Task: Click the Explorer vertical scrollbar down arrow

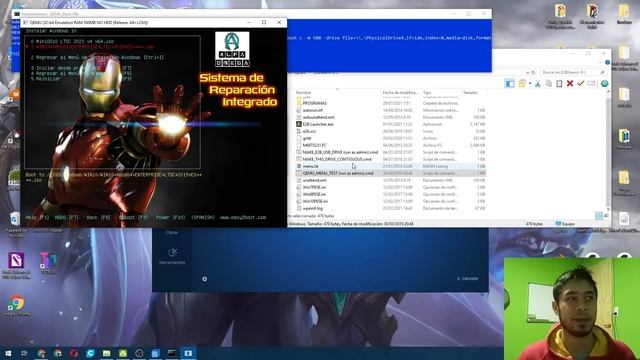Action: pyautogui.click(x=608, y=209)
